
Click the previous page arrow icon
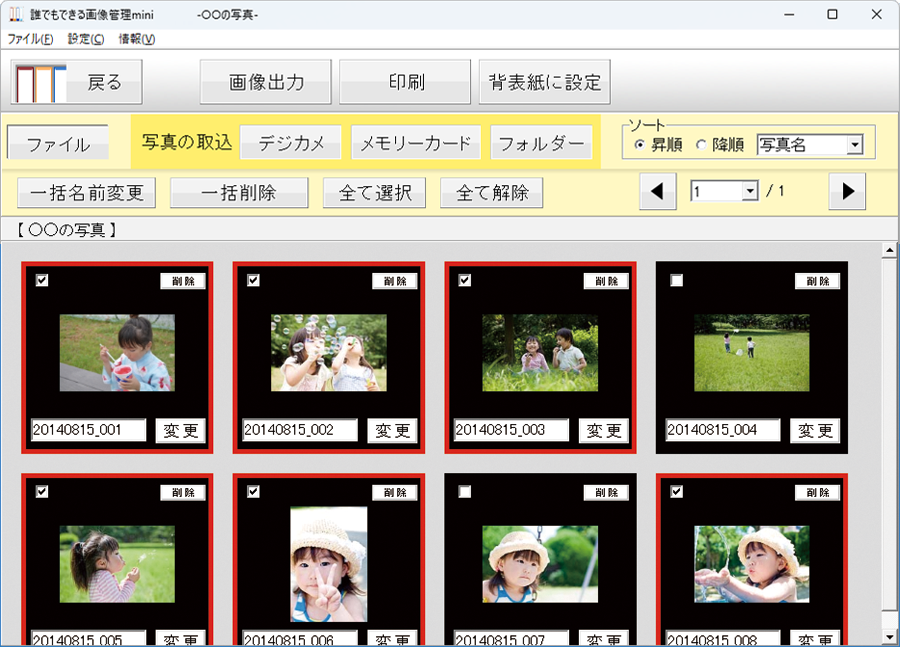(x=657, y=191)
